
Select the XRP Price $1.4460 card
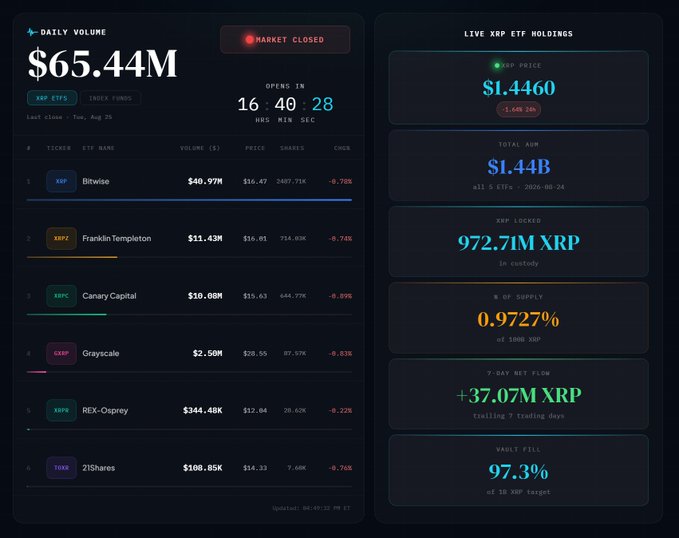518,88
